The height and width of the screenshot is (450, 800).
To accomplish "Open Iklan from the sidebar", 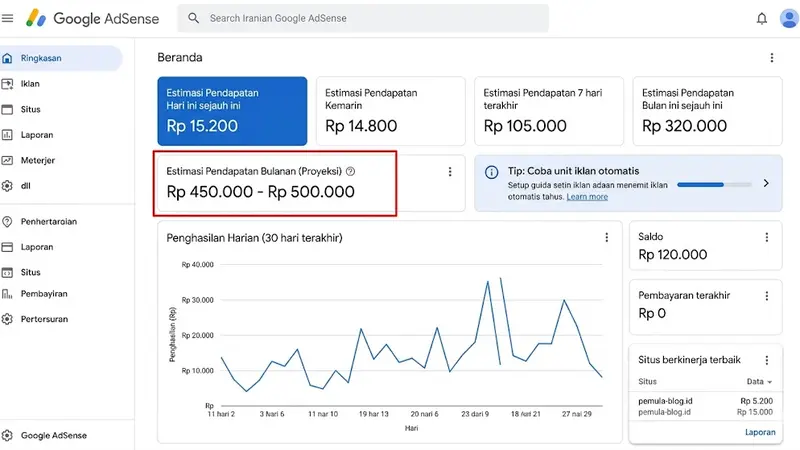I will tap(30, 84).
